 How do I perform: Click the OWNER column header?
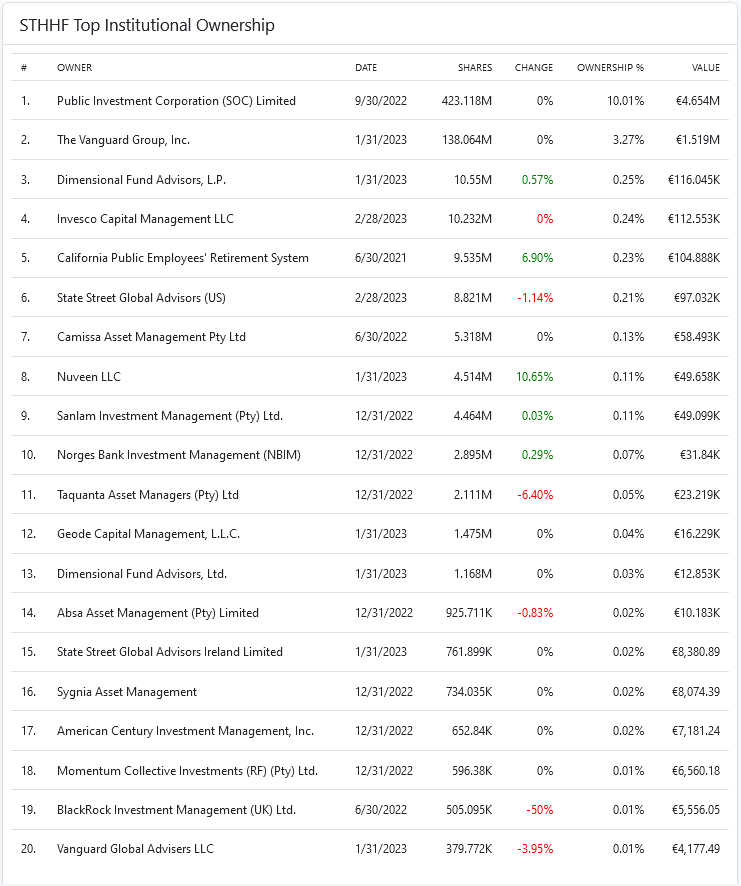(x=74, y=68)
